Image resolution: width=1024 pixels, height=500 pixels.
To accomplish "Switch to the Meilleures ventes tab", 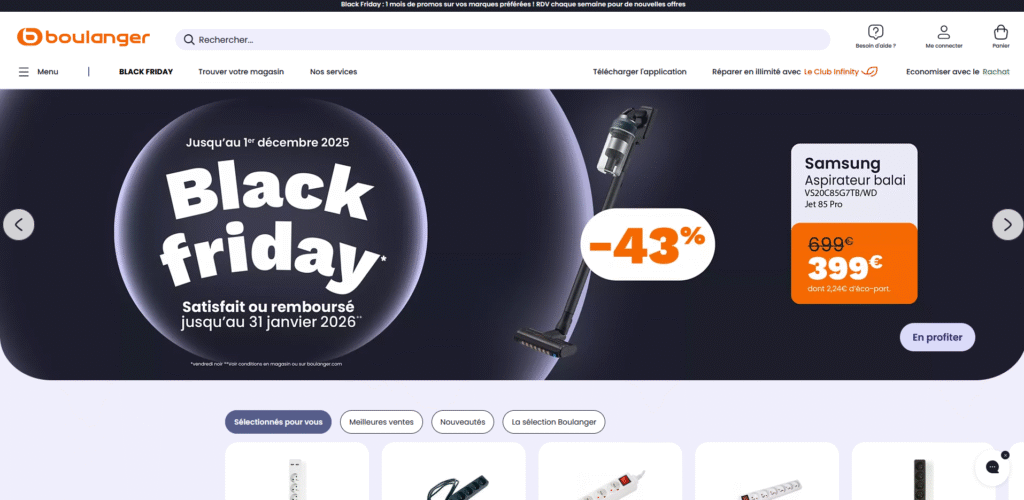I will pyautogui.click(x=381, y=422).
